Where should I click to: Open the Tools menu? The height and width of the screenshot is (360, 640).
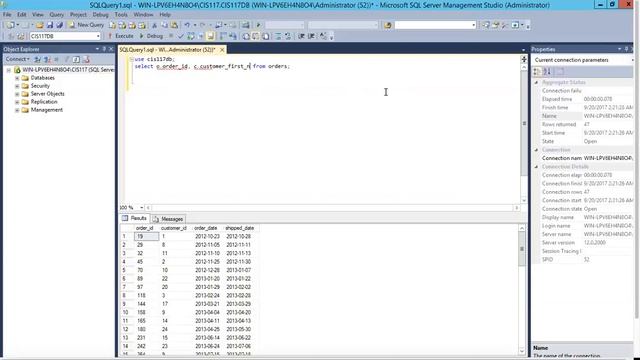click(121, 14)
